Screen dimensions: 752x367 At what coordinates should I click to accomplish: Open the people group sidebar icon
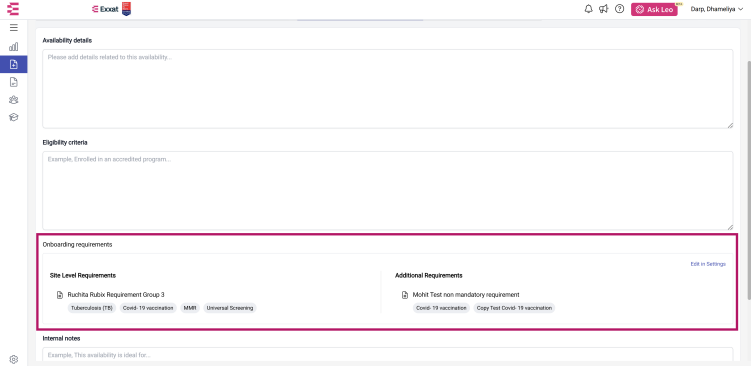(13, 100)
